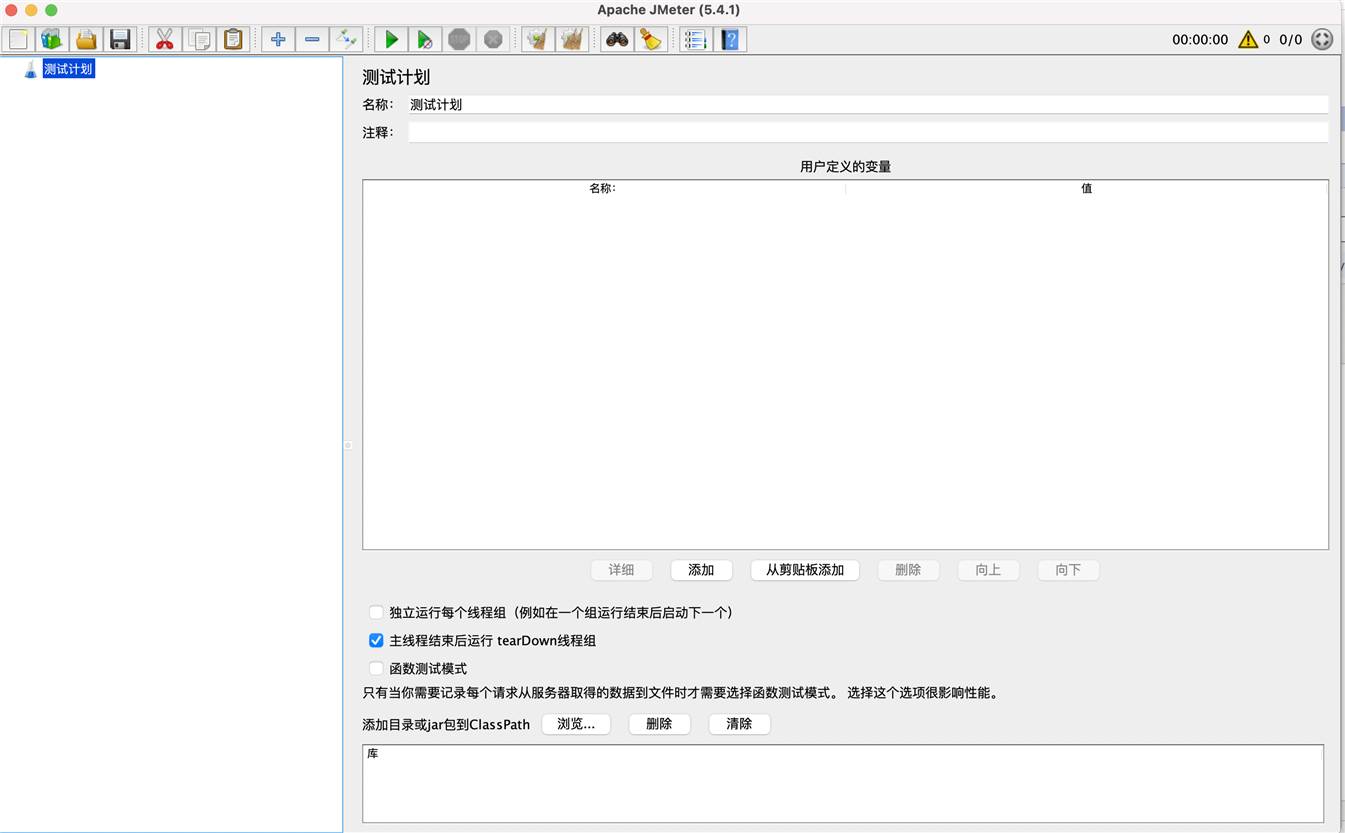Click the 名称: column header

[x=604, y=188]
